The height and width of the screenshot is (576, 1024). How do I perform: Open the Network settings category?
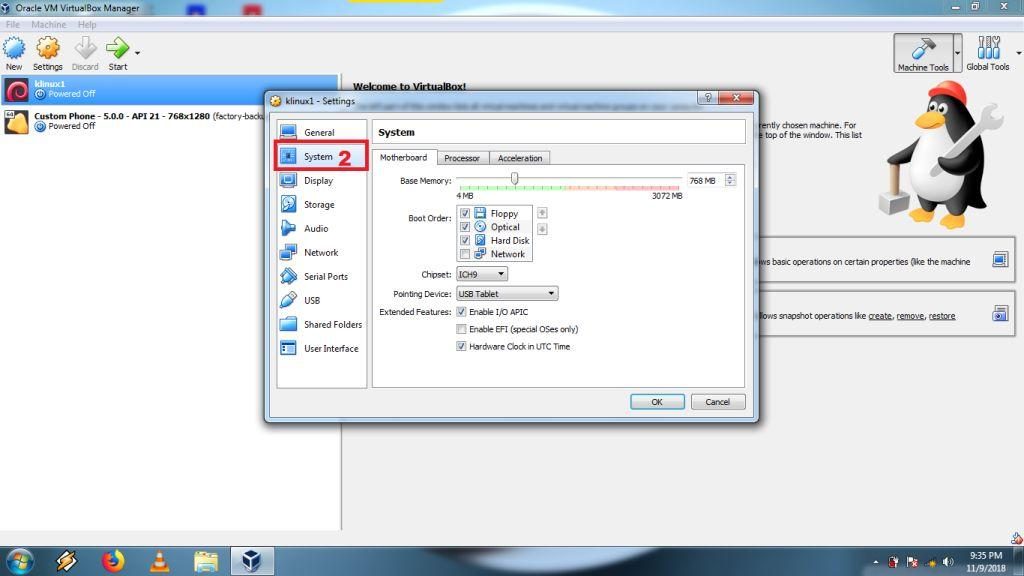tap(321, 253)
